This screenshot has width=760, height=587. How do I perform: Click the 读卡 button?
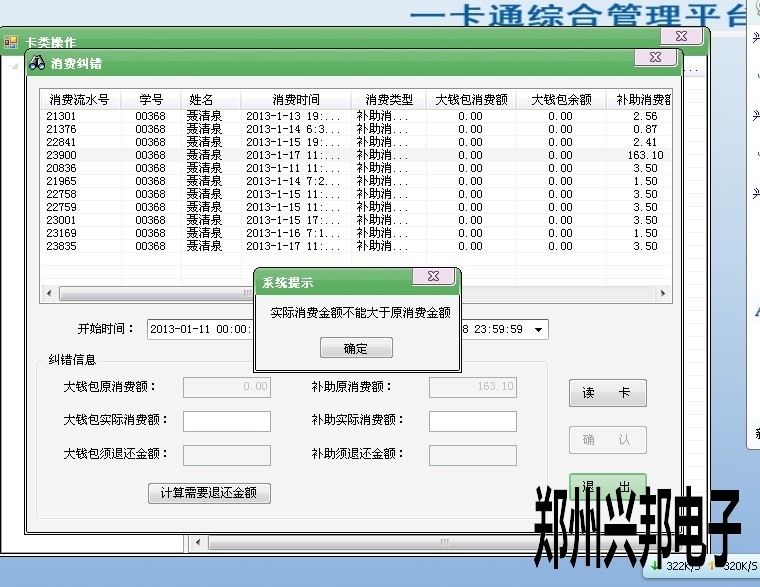click(607, 393)
